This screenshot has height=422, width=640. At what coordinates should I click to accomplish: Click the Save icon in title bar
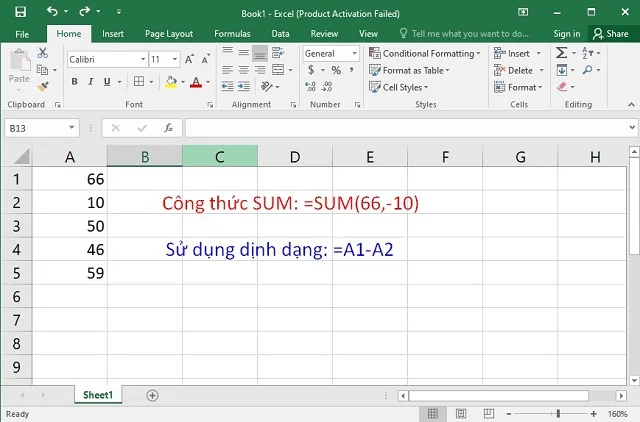20,12
